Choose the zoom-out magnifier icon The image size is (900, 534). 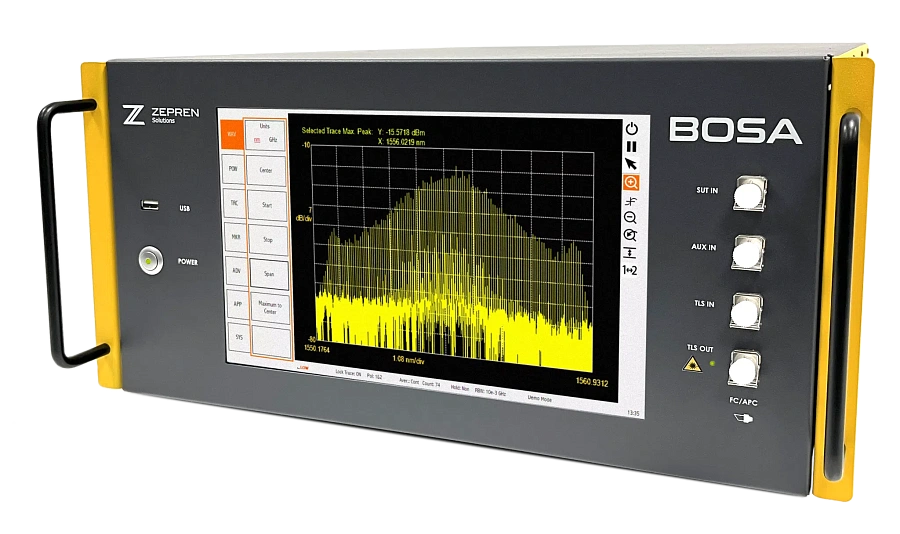point(630,218)
